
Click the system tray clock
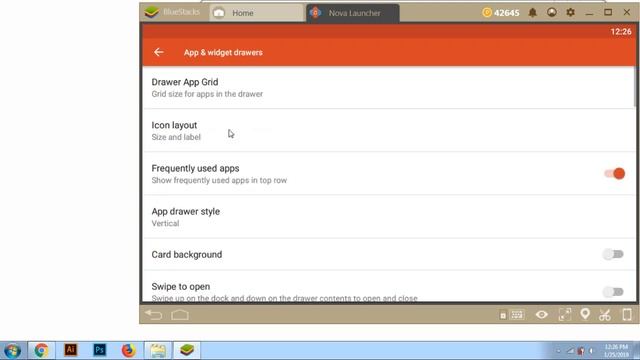point(616,351)
